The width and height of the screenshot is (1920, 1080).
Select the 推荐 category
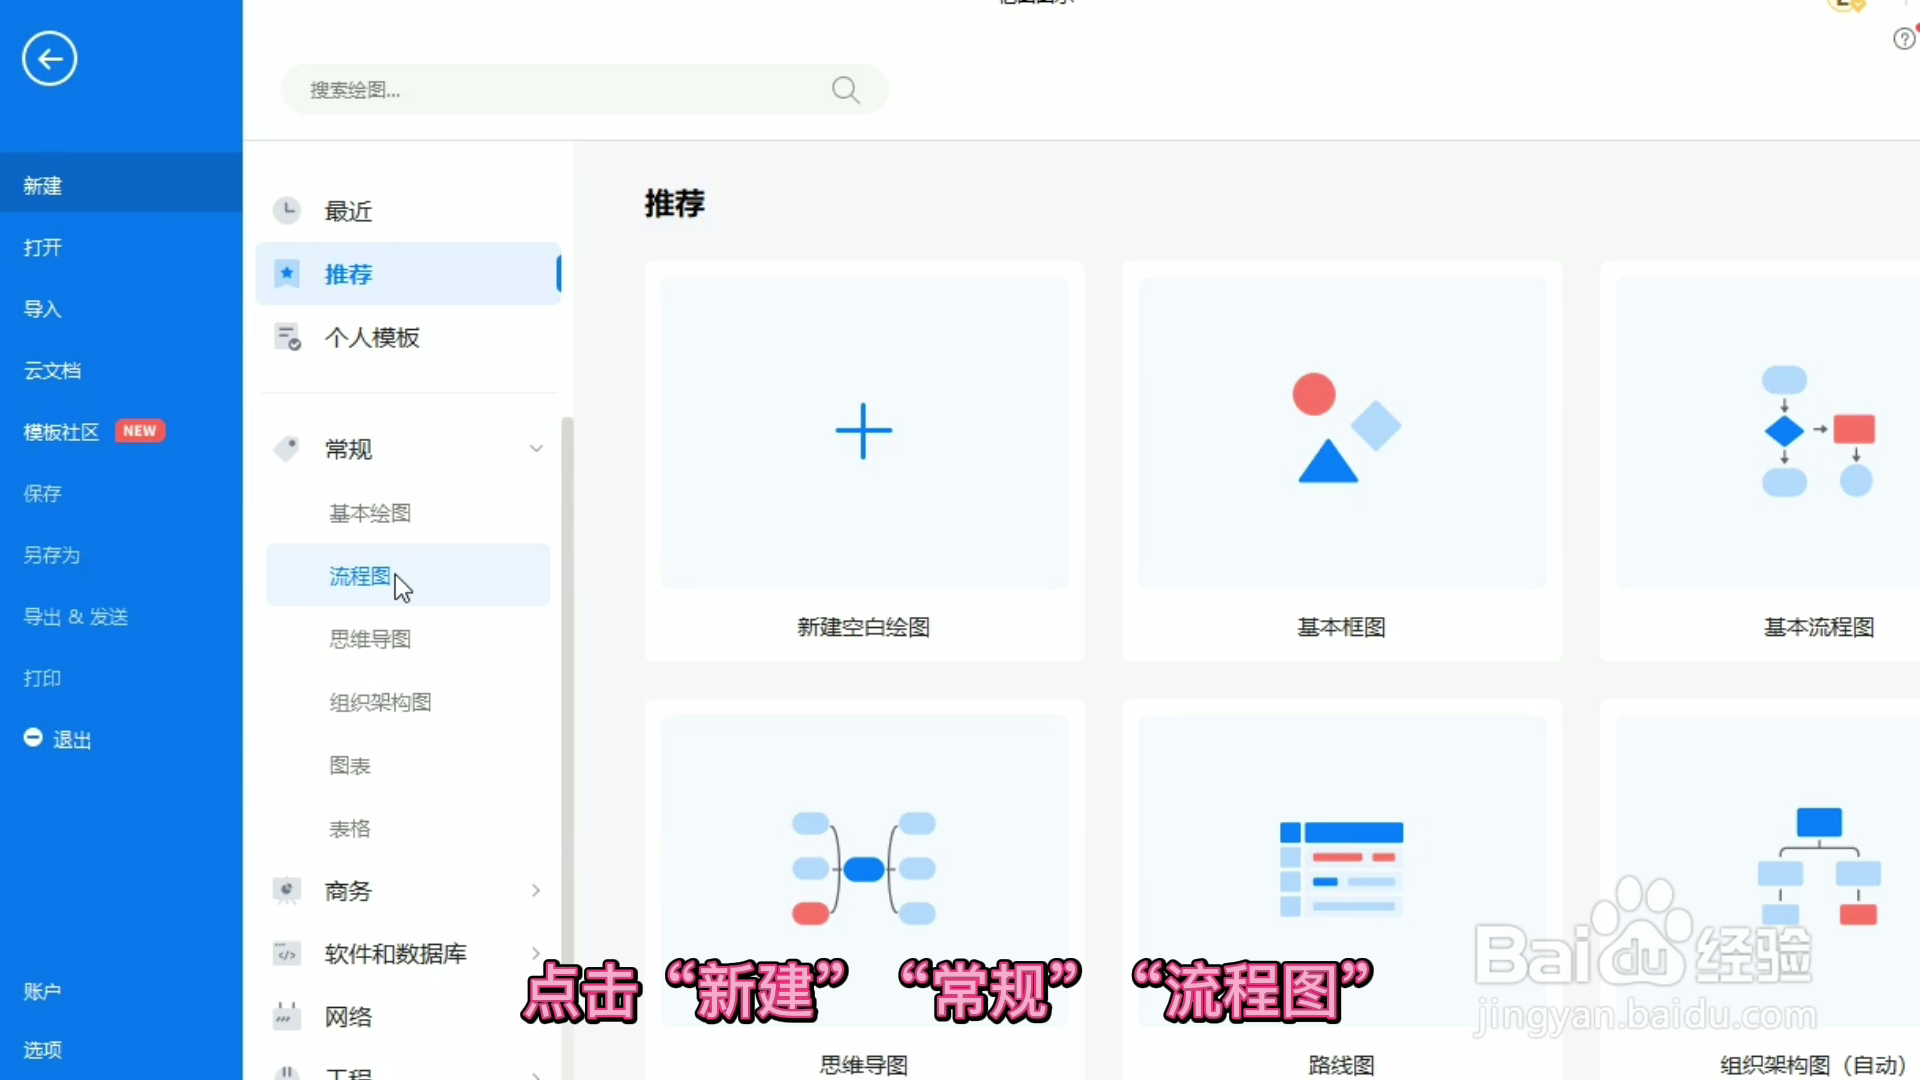coord(408,273)
